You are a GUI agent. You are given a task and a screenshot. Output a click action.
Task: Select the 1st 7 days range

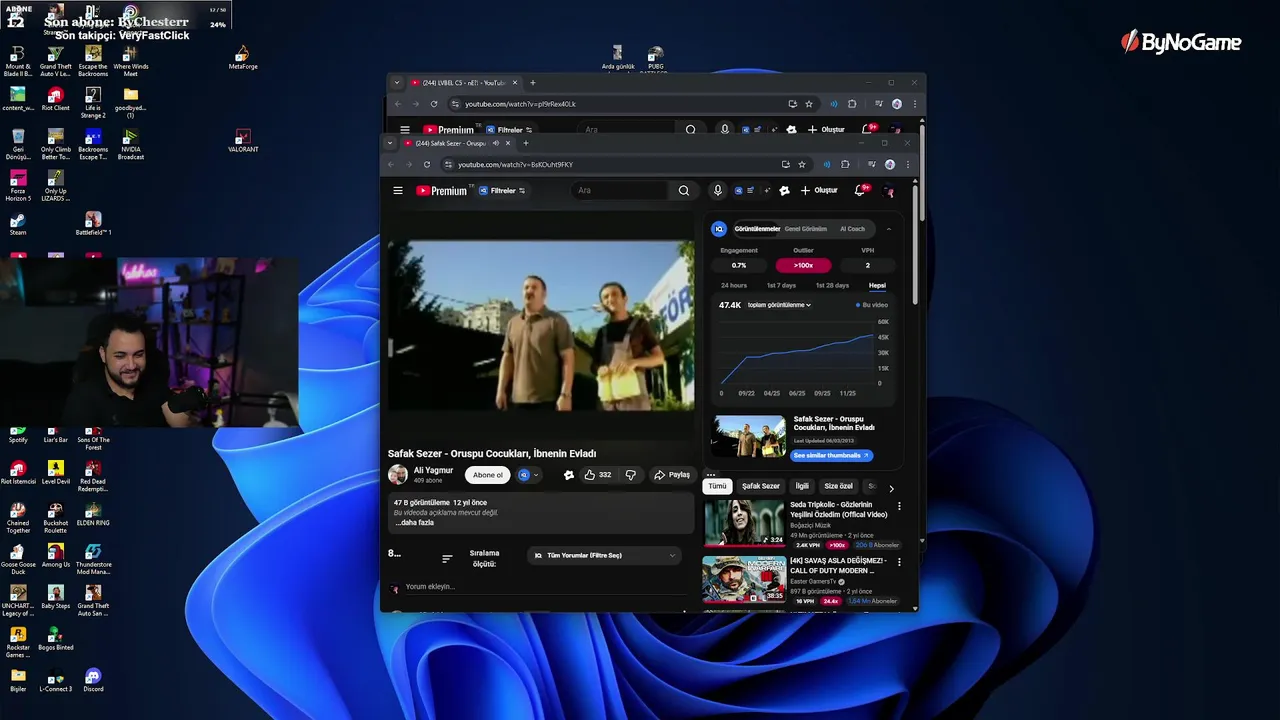point(781,285)
